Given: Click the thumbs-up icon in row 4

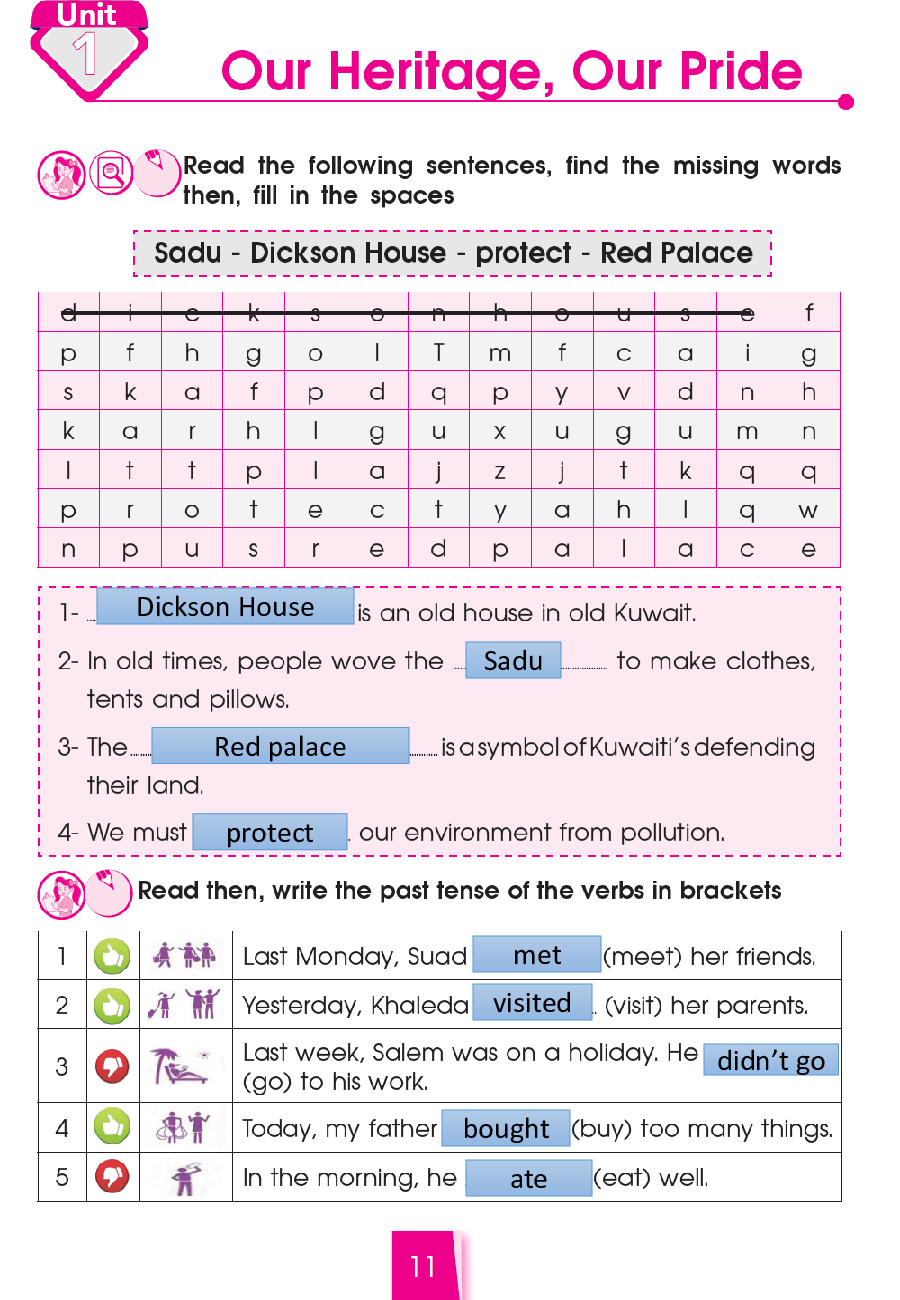Looking at the screenshot, I should (110, 1128).
